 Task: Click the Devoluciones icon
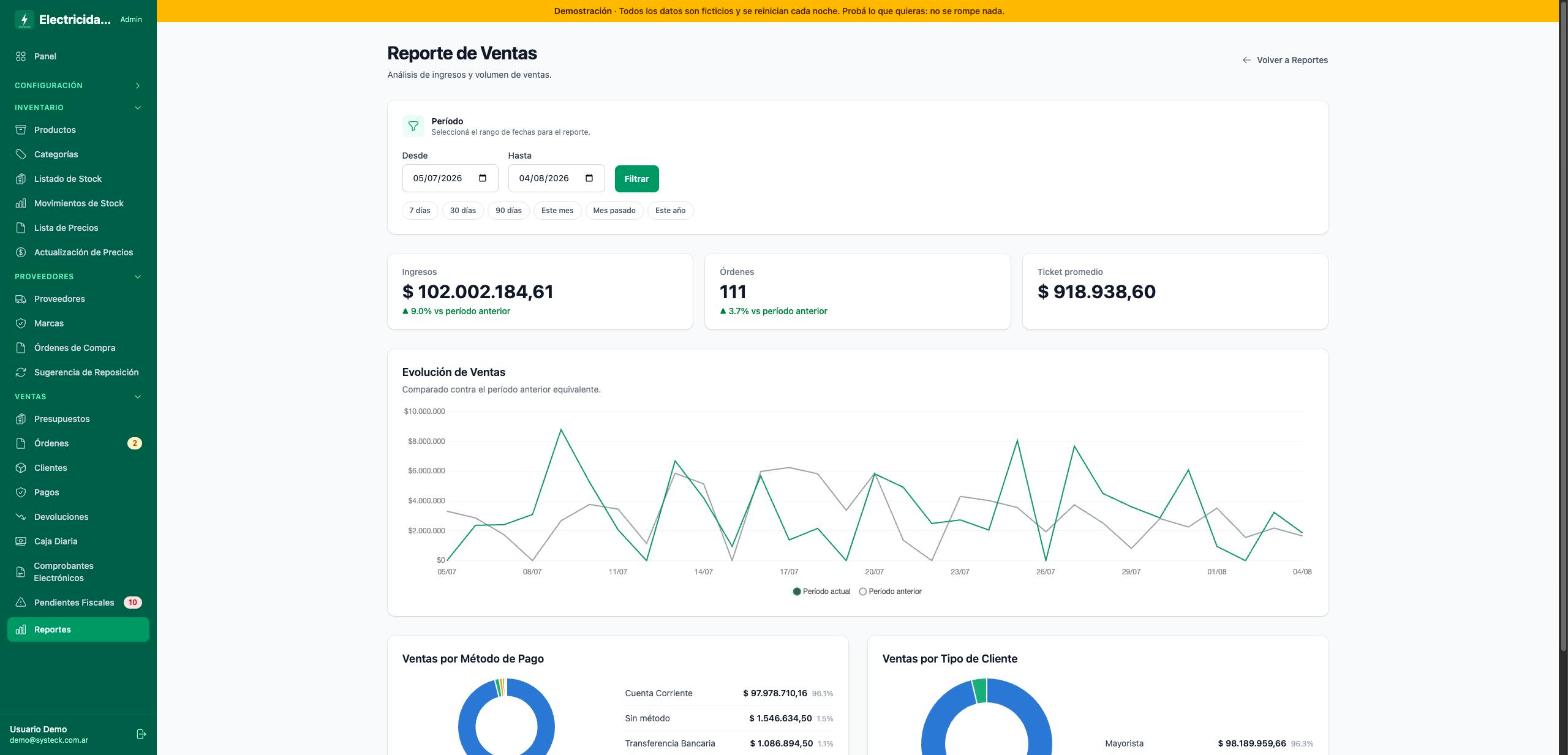(x=20, y=517)
